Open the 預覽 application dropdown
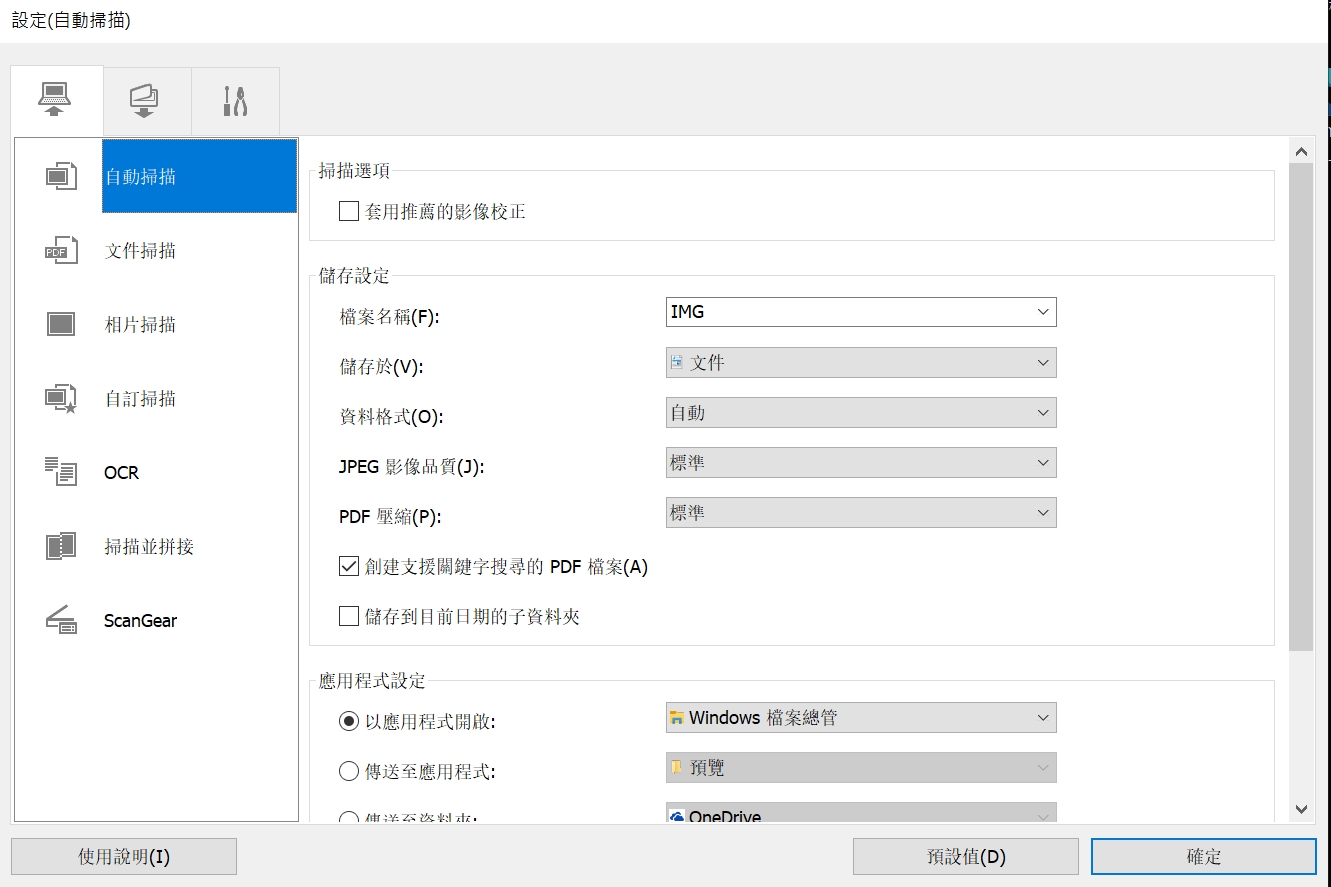This screenshot has width=1331, height=887. click(x=861, y=767)
